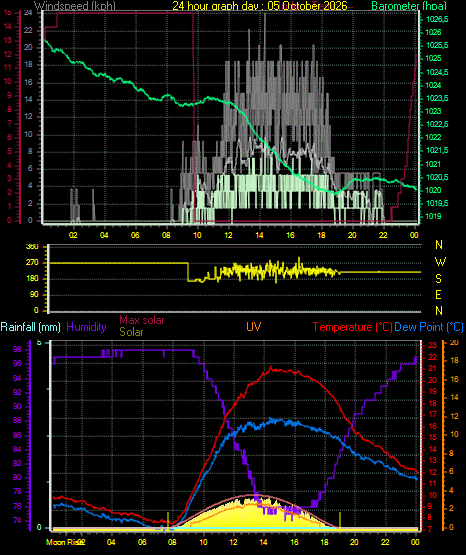Click barometer scale value 1023
Image resolution: width=466 pixels, height=555 pixels.
click(x=433, y=111)
